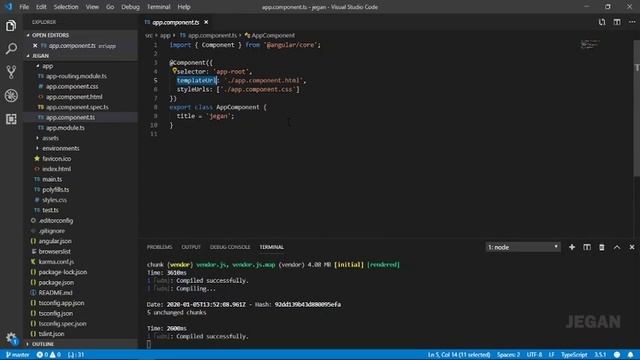Open the Go menu

[110, 7]
